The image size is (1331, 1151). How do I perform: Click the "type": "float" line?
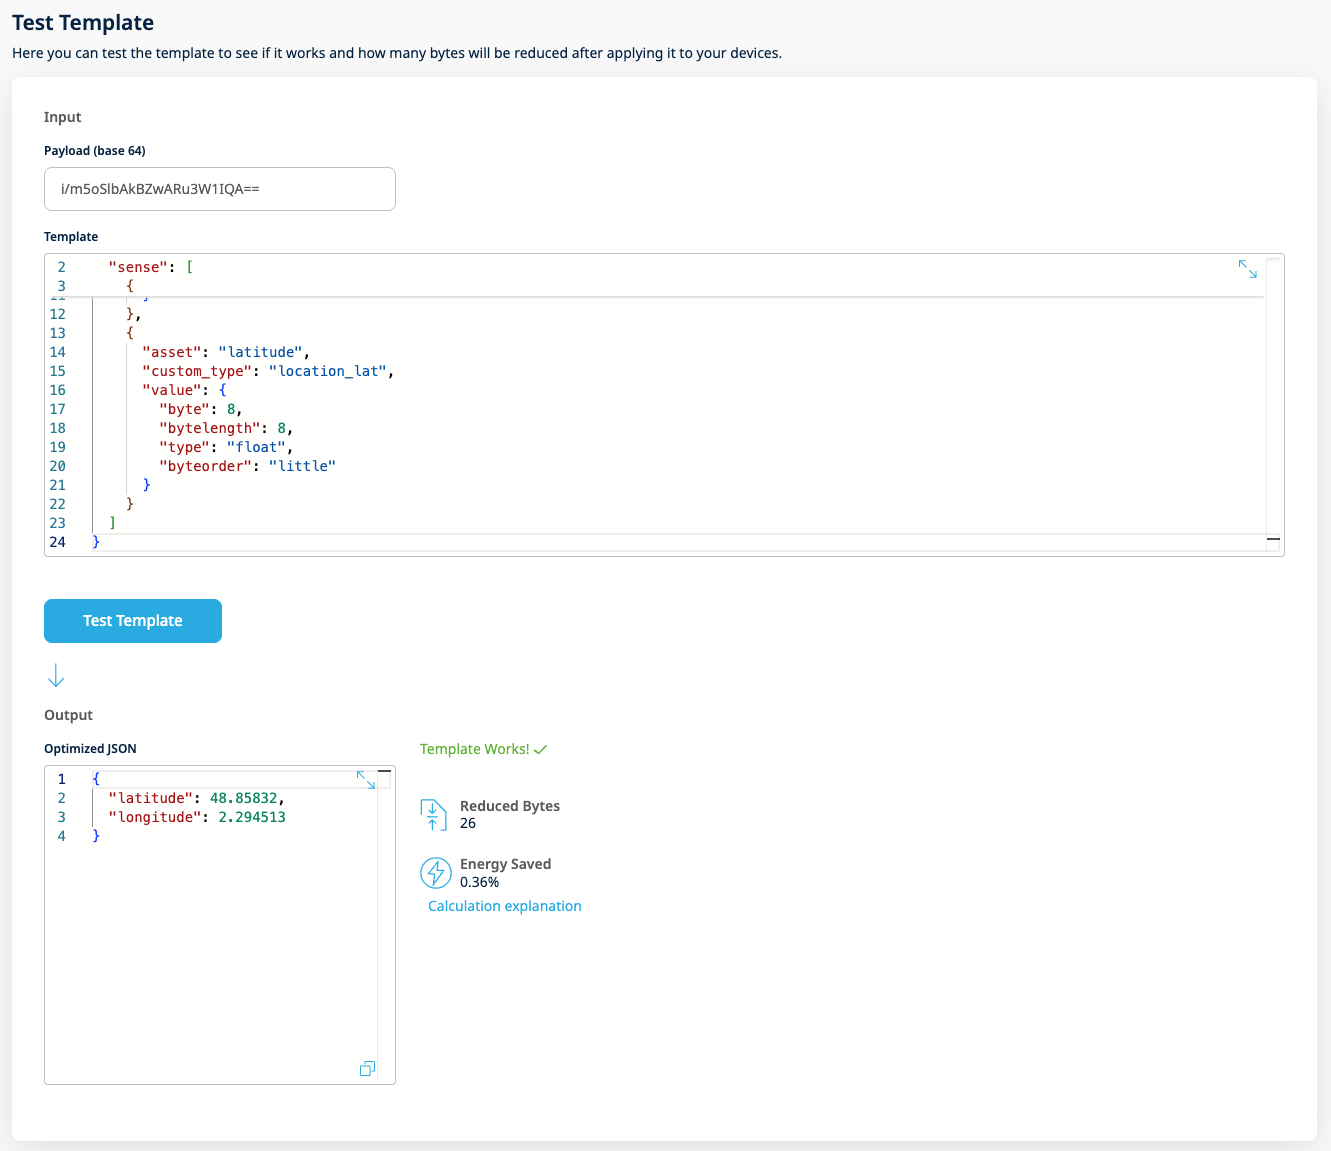click(226, 447)
